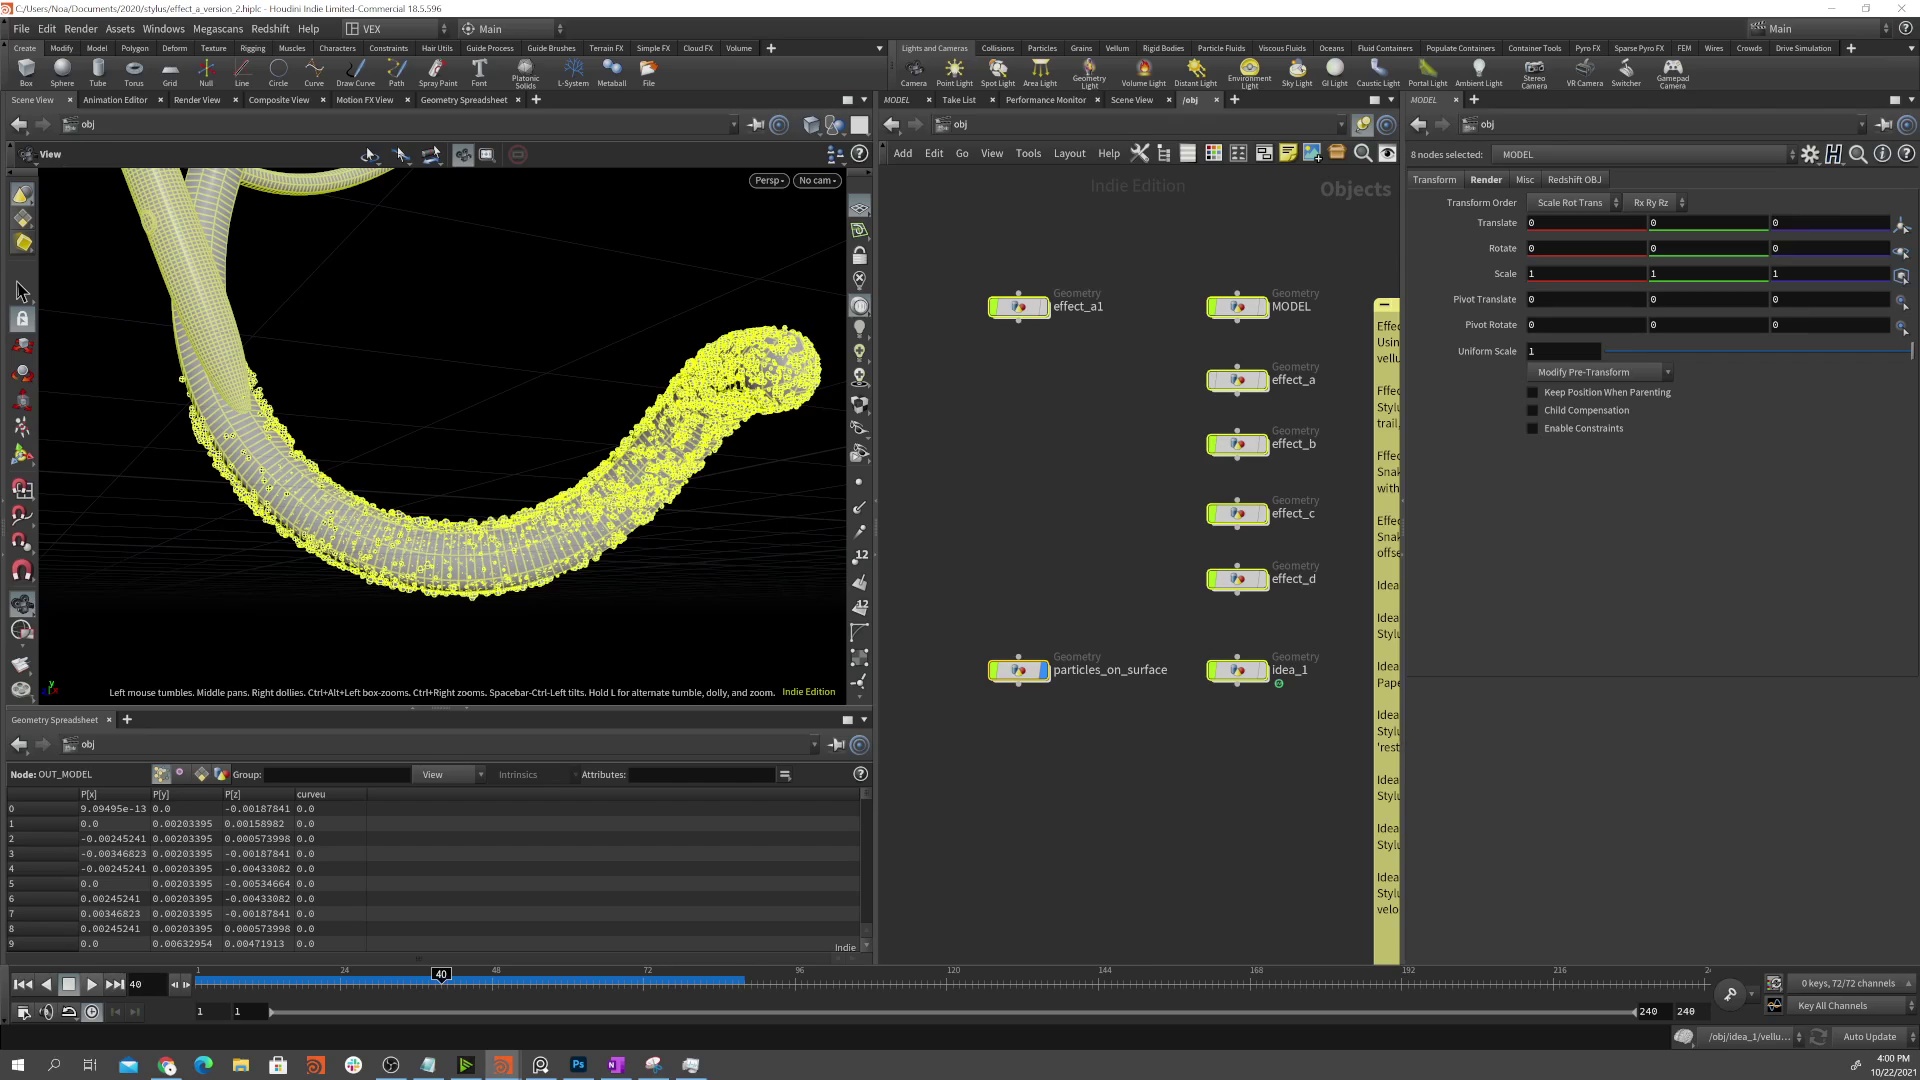
Task: Open the Main desktop dropdown
Action: tap(512, 29)
